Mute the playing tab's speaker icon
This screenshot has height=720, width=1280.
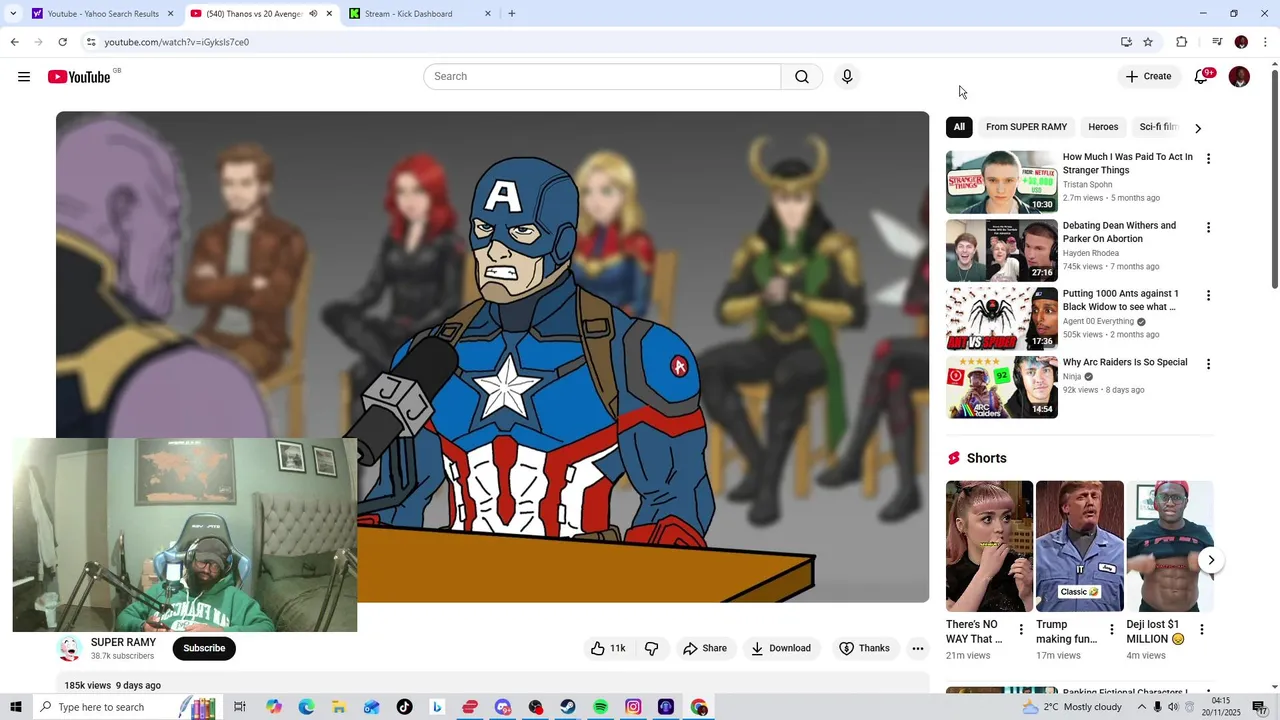(x=313, y=14)
